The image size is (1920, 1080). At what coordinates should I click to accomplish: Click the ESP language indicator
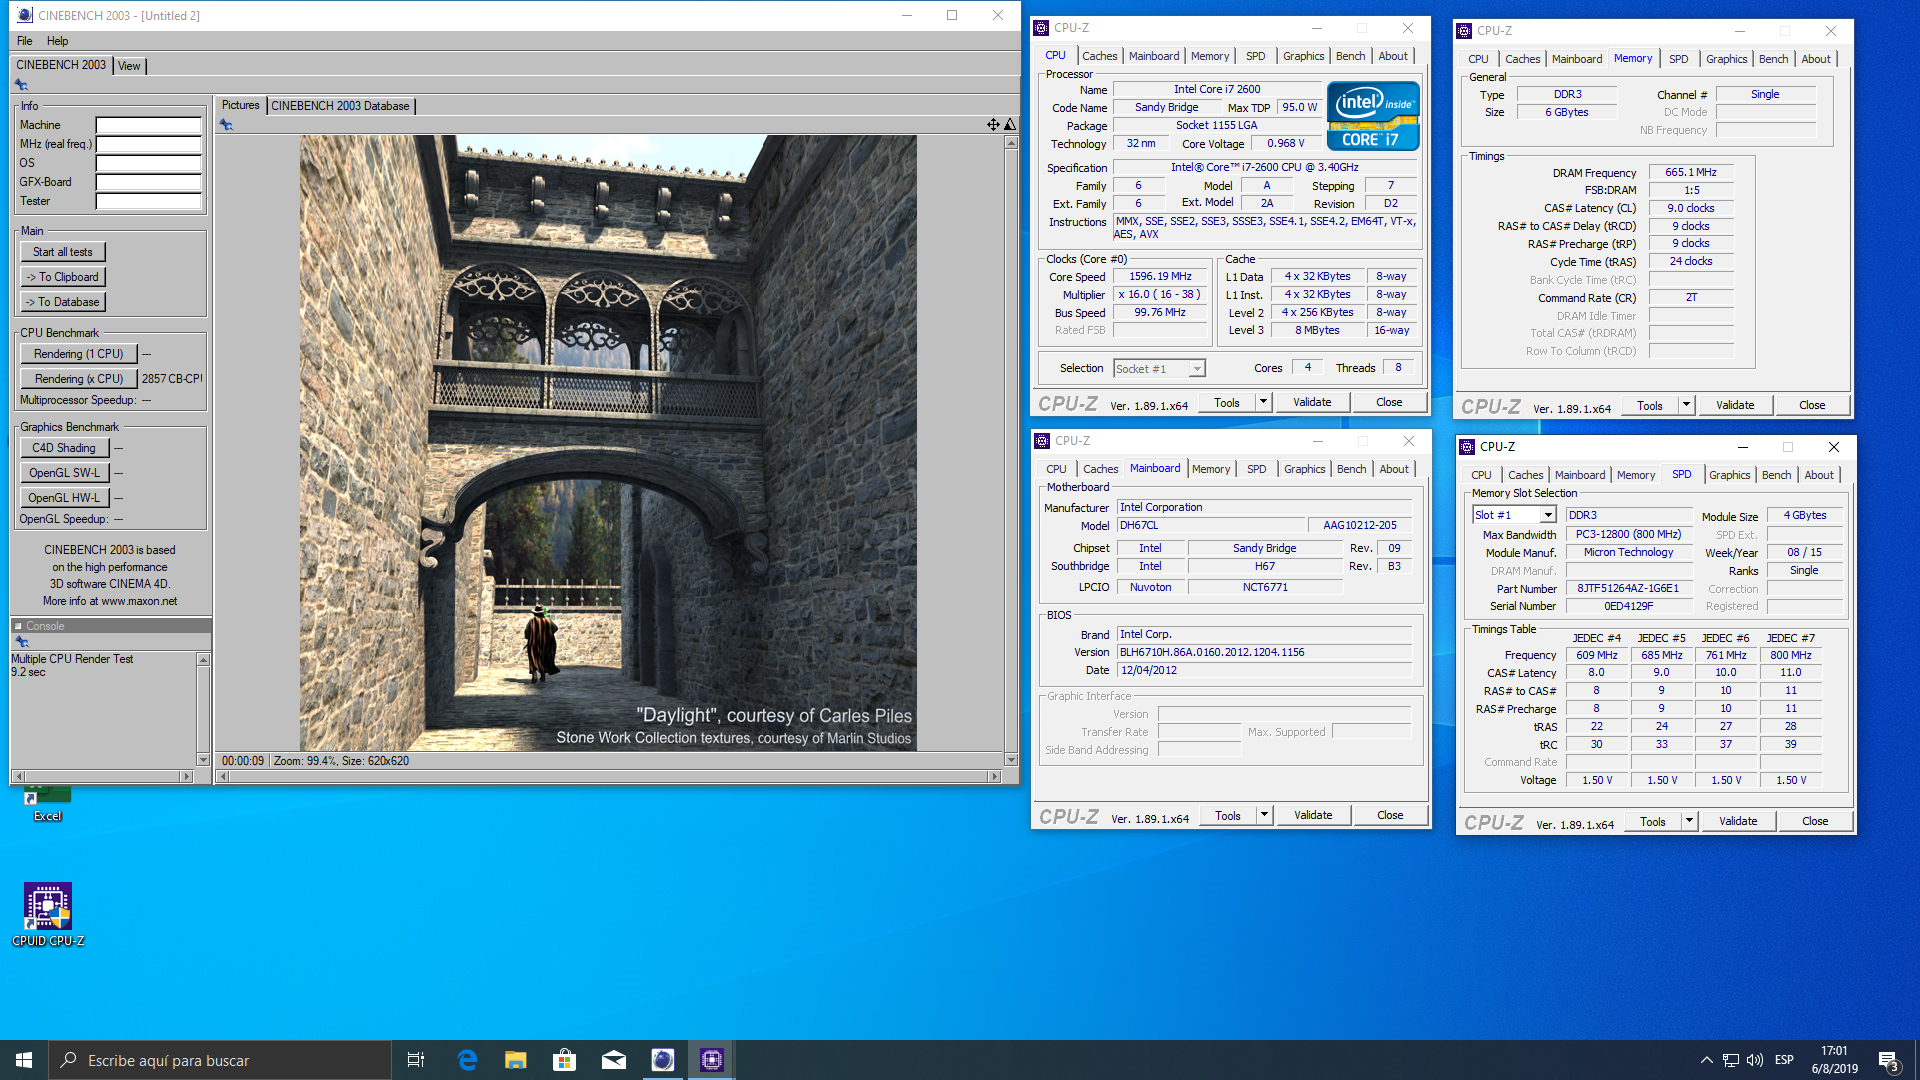pyautogui.click(x=1784, y=1060)
